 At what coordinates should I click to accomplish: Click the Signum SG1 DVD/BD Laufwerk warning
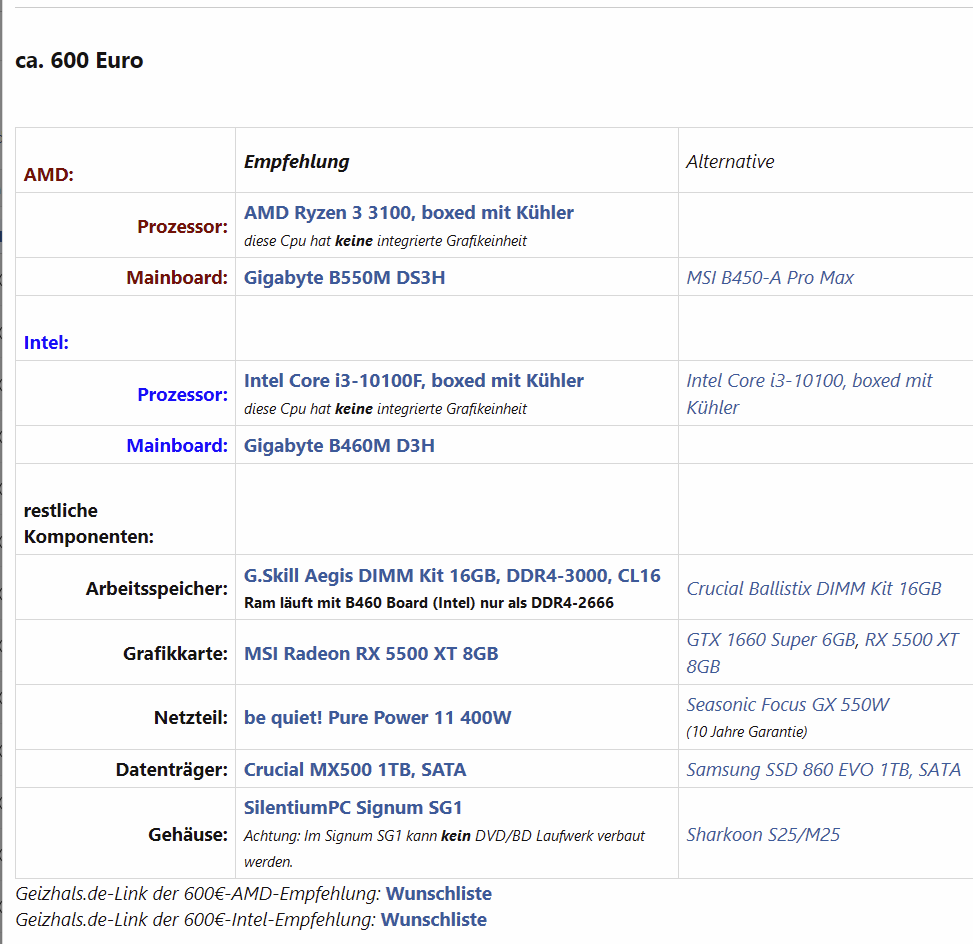444,848
